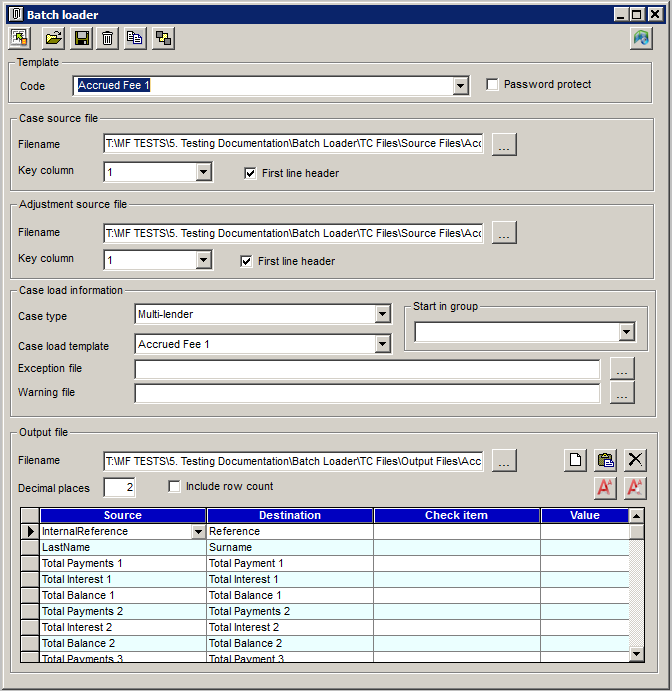Click the Adjustment source file Filename field
672x691 pixels.
[x=293, y=233]
